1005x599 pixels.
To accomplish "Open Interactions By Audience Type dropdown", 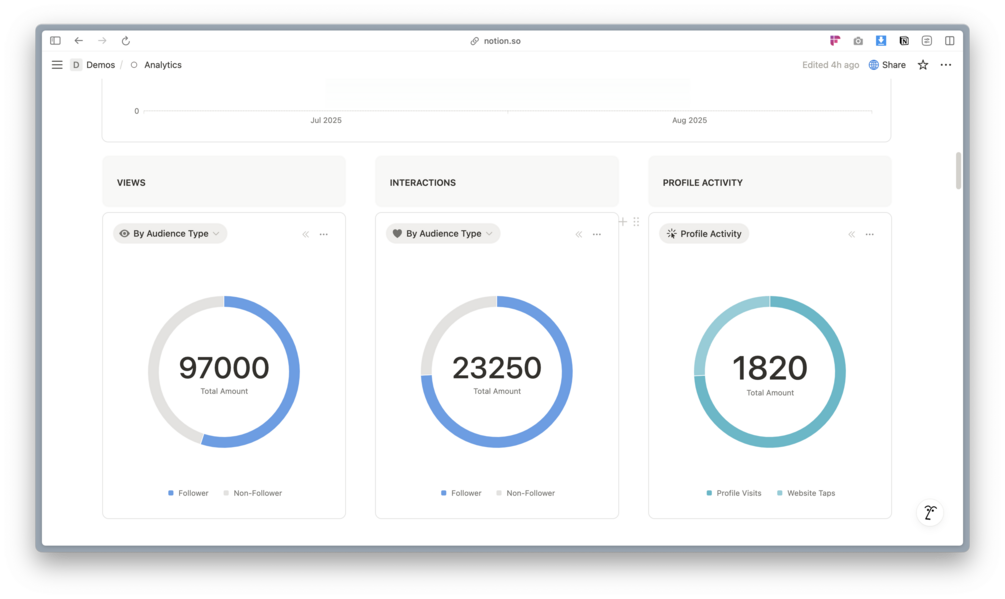I will point(443,234).
